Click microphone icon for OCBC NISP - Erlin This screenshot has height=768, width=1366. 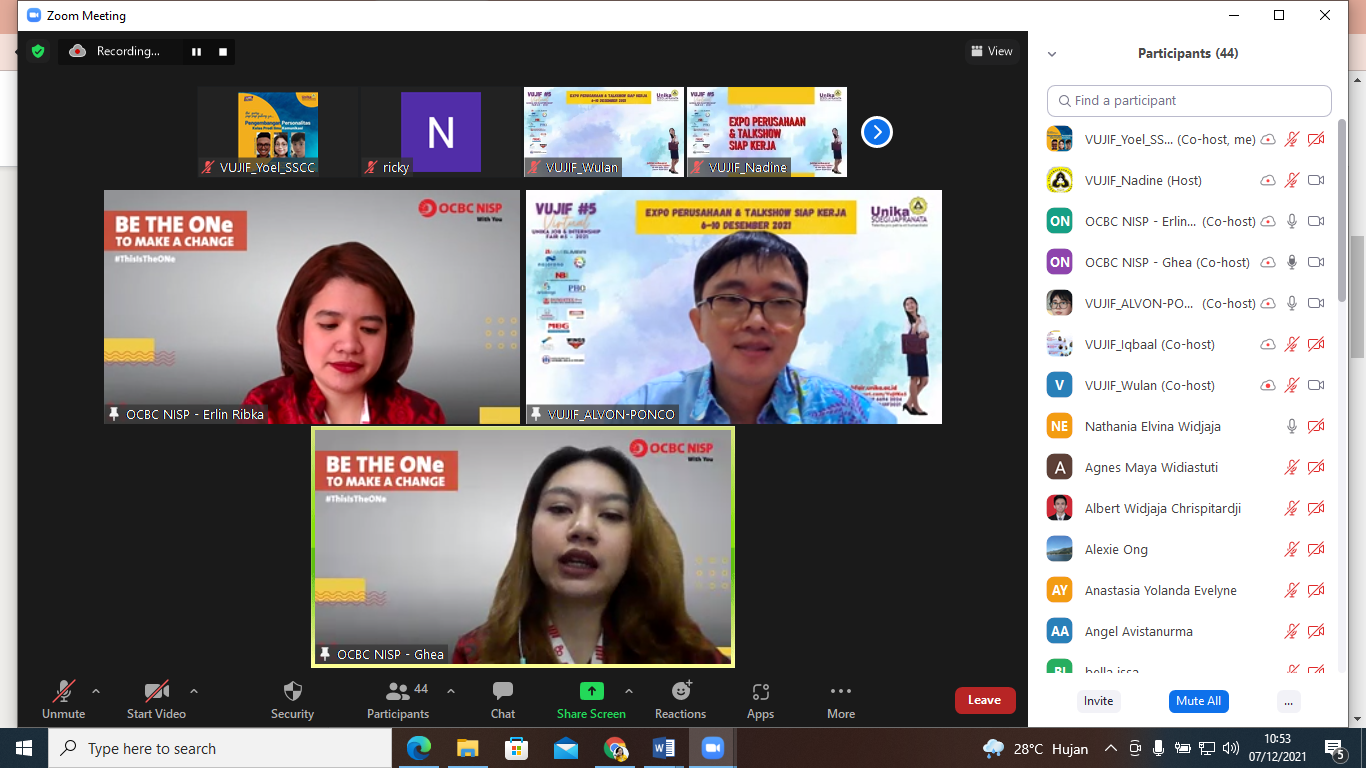(x=1292, y=221)
